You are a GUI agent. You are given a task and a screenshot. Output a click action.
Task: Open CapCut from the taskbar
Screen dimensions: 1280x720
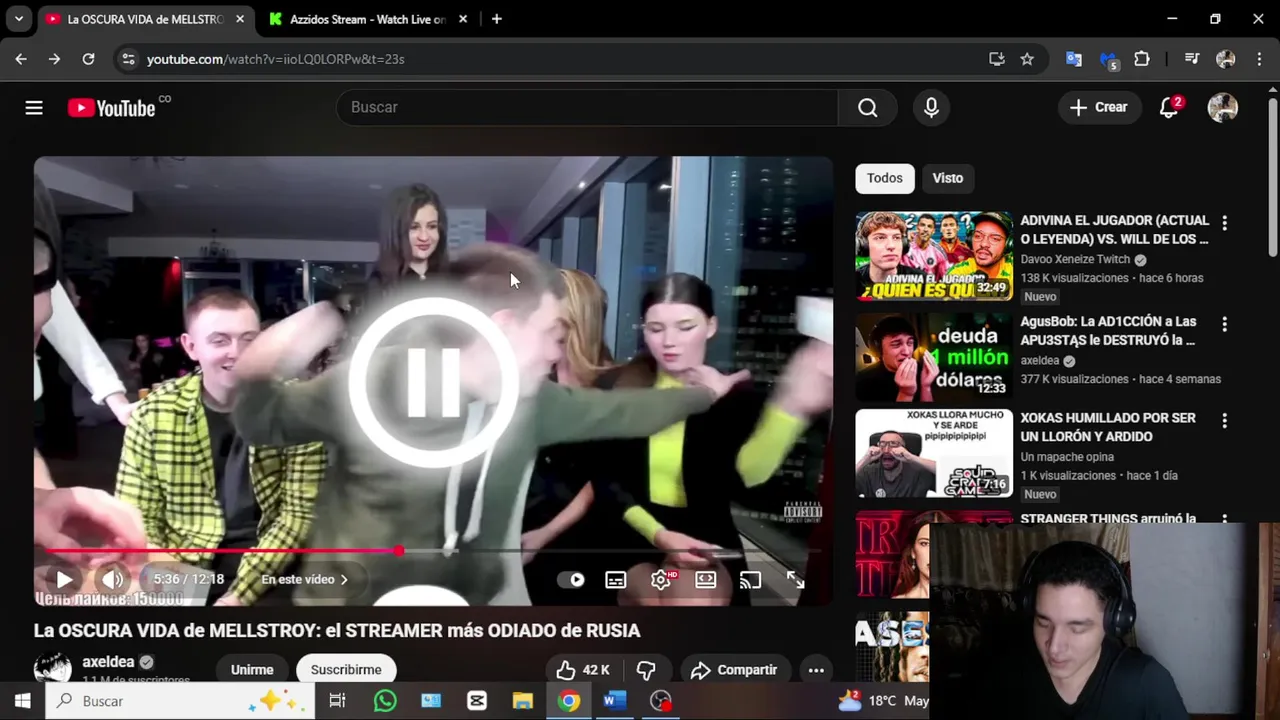[x=477, y=701]
